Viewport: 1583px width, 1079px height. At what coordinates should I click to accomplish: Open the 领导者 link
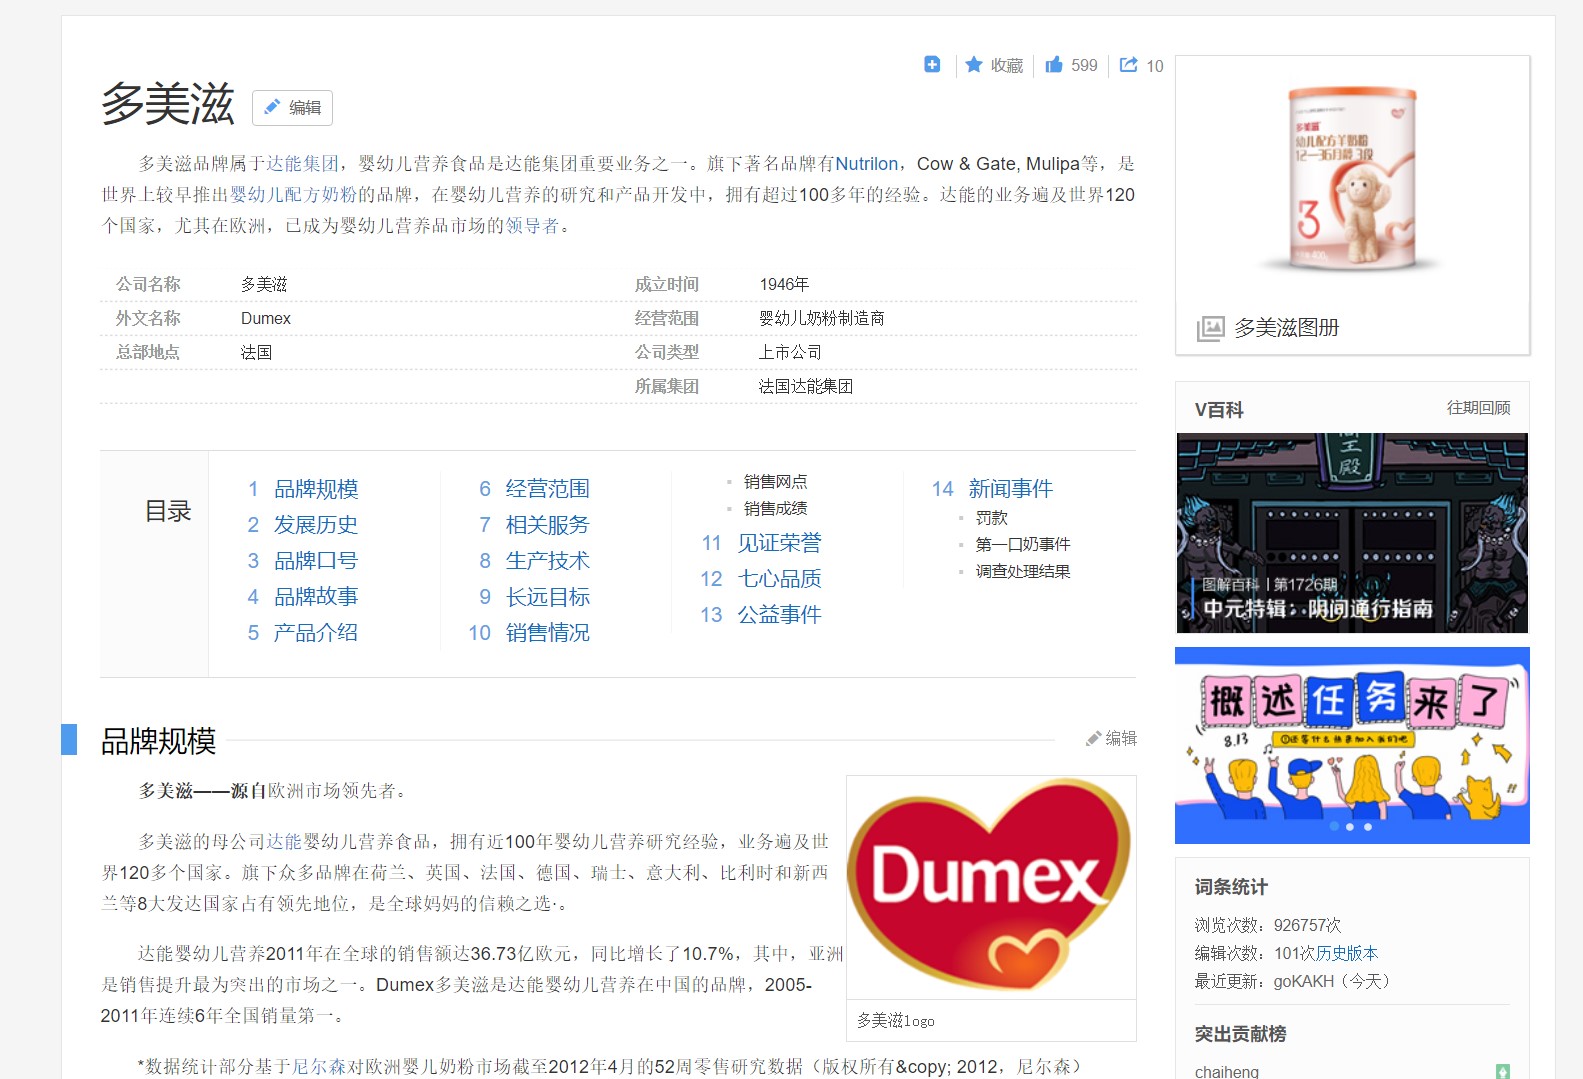533,226
